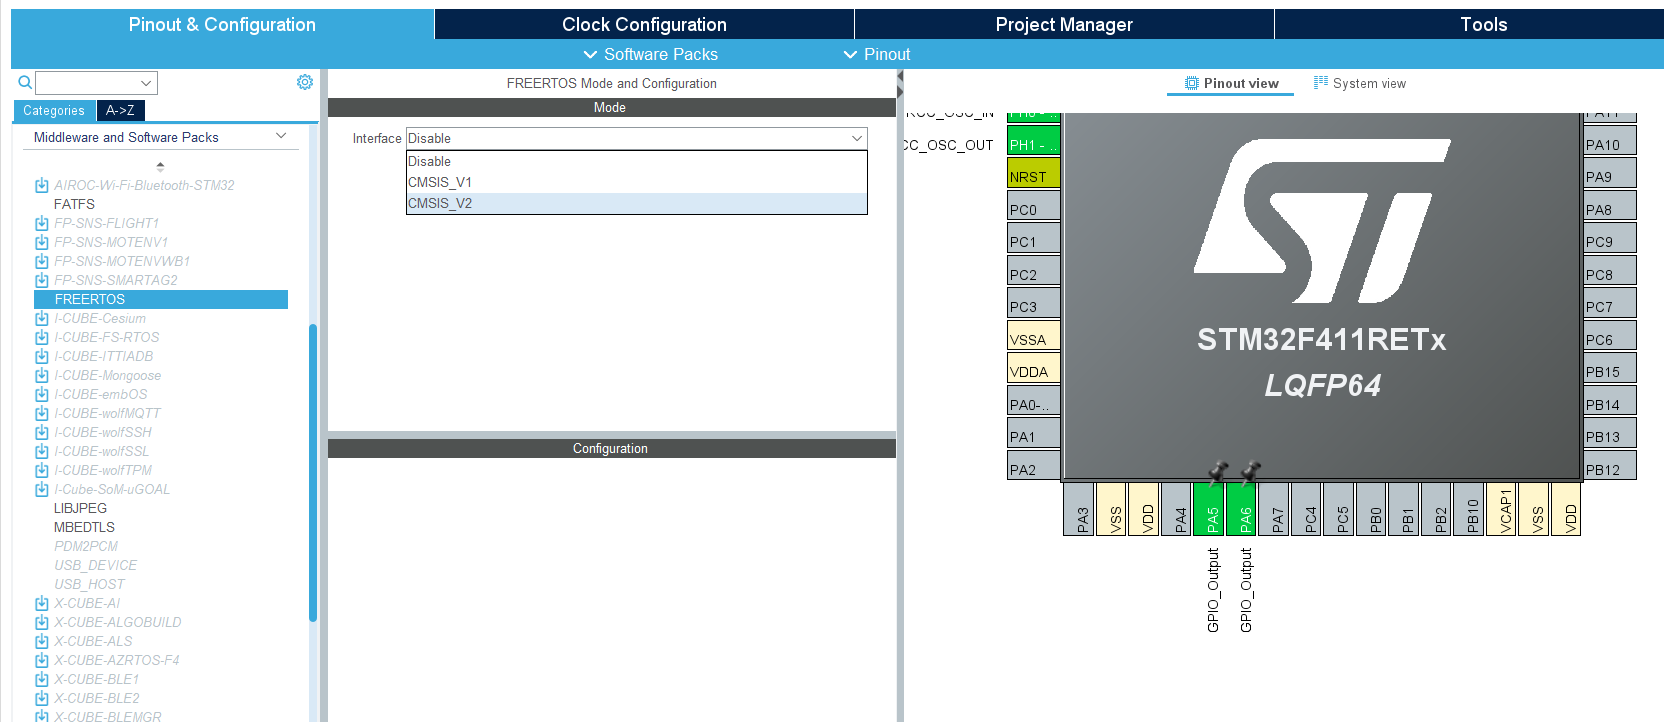1664x722 pixels.
Task: Click download icon beside FP-SNS-MOTENVWB1
Action: pos(42,261)
